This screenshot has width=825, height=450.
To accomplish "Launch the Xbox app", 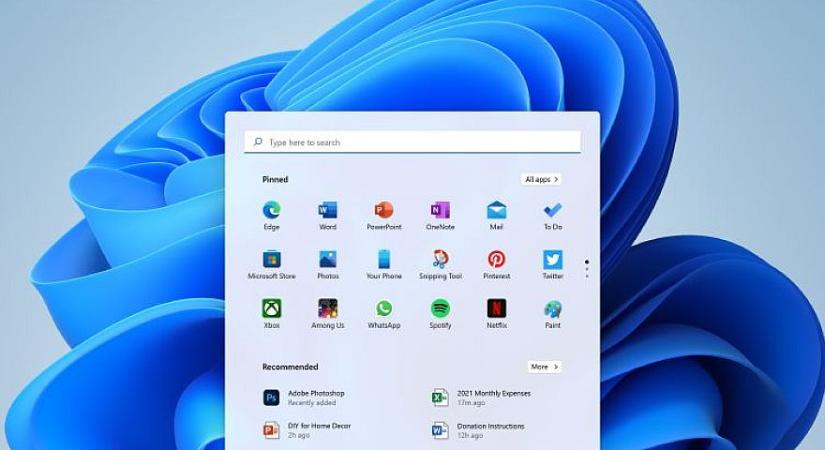I will (271, 308).
